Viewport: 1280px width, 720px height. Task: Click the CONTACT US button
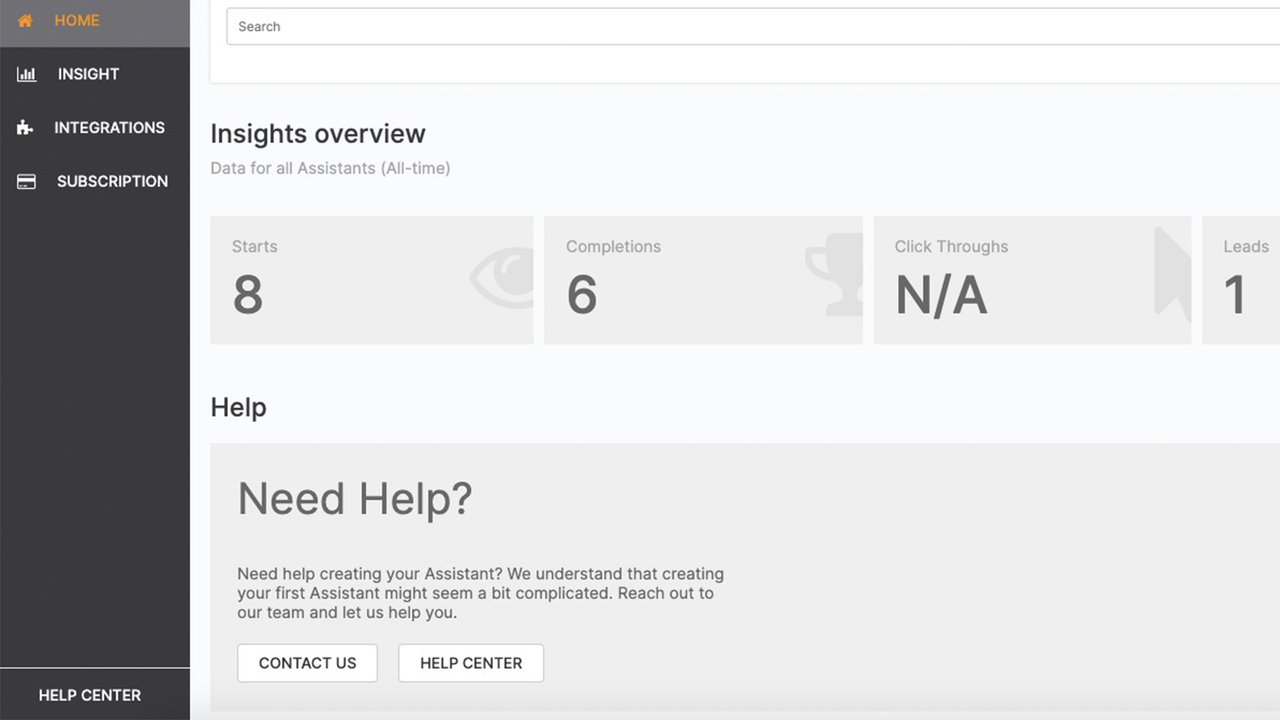tap(307, 663)
